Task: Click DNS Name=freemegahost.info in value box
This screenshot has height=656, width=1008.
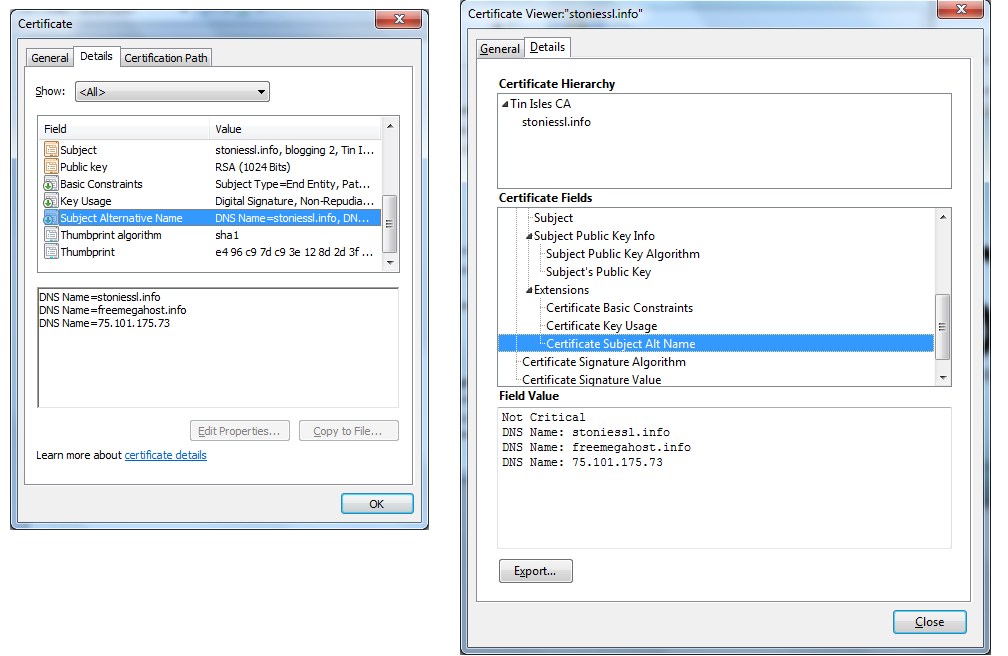Action: [112, 310]
